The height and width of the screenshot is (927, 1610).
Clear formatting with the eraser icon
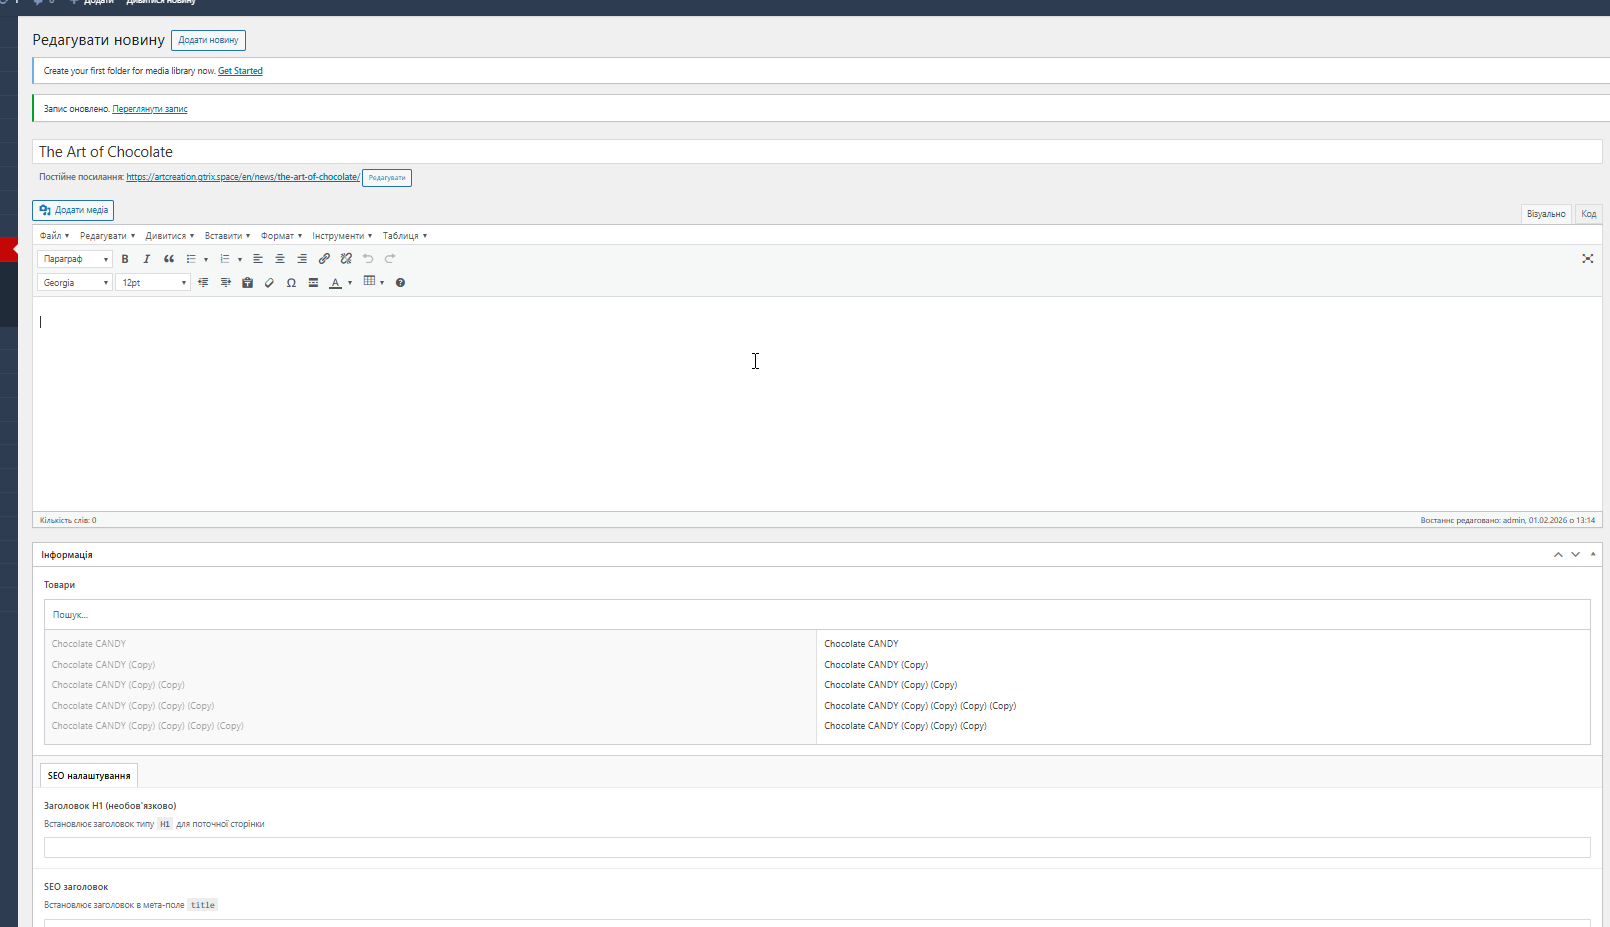(x=269, y=283)
